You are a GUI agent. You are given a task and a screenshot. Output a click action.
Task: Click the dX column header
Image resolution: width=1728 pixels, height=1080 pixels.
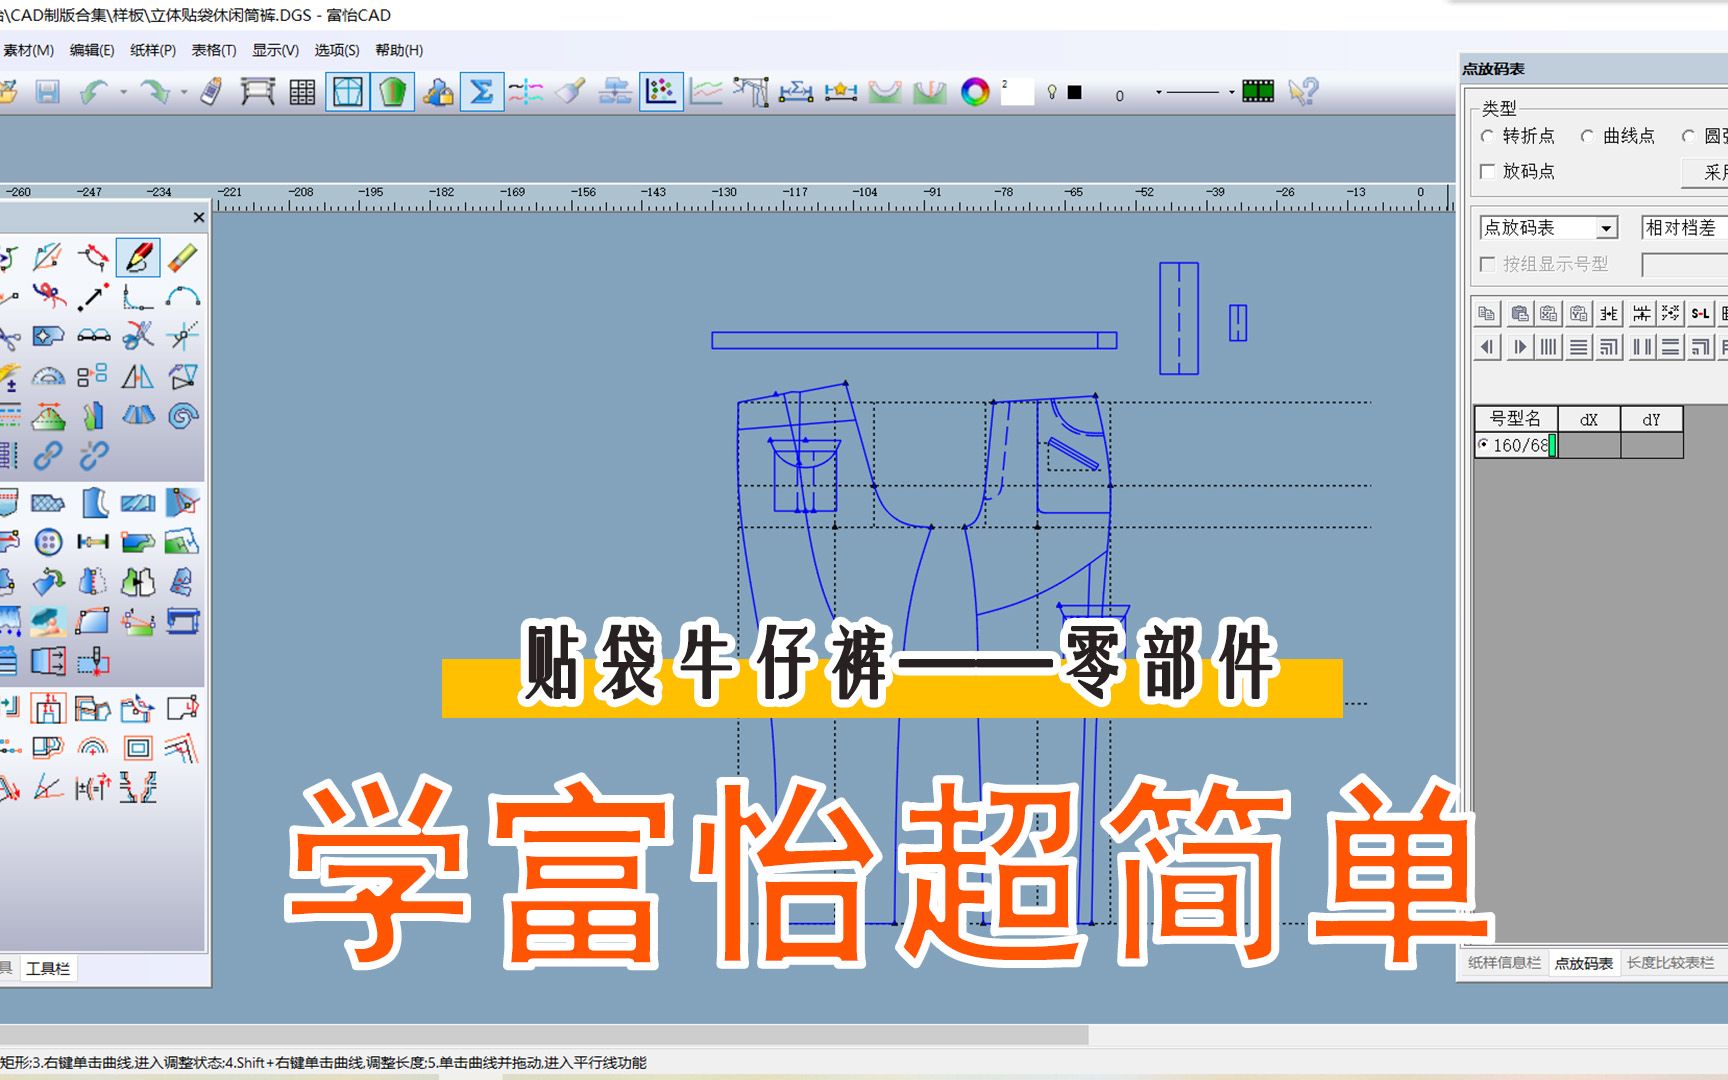[1589, 419]
